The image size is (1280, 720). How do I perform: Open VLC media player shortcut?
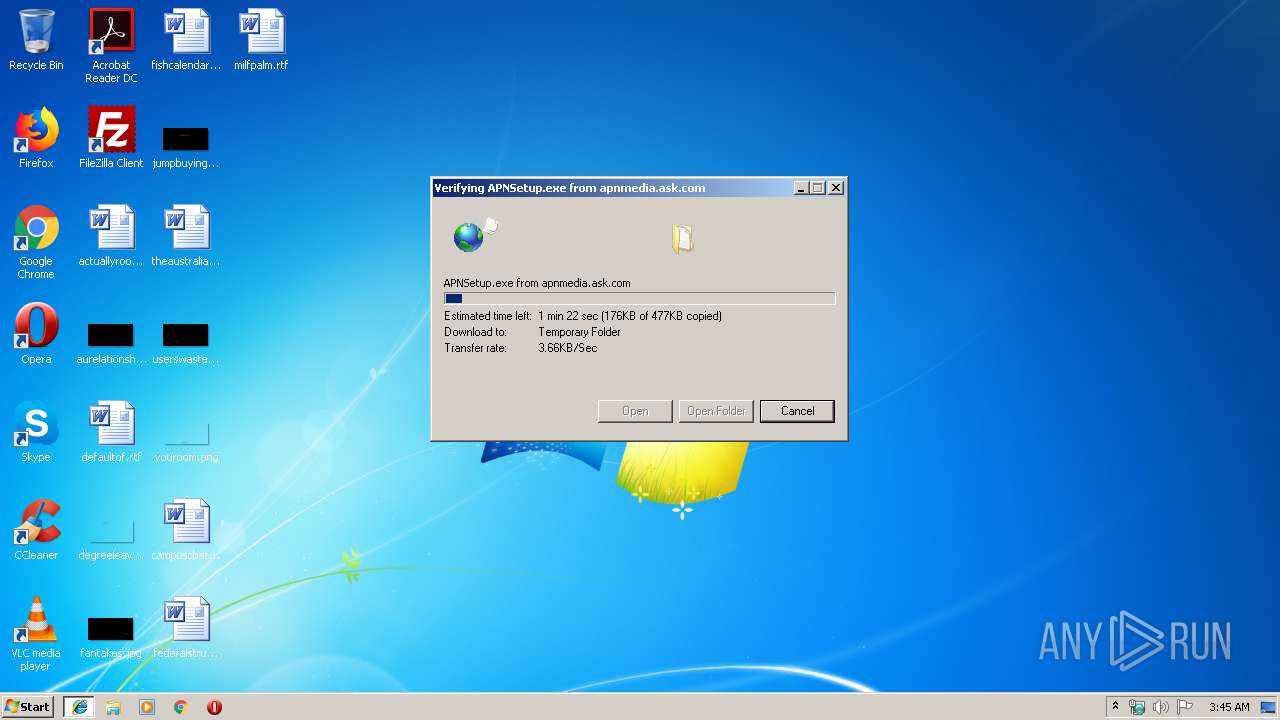(36, 634)
